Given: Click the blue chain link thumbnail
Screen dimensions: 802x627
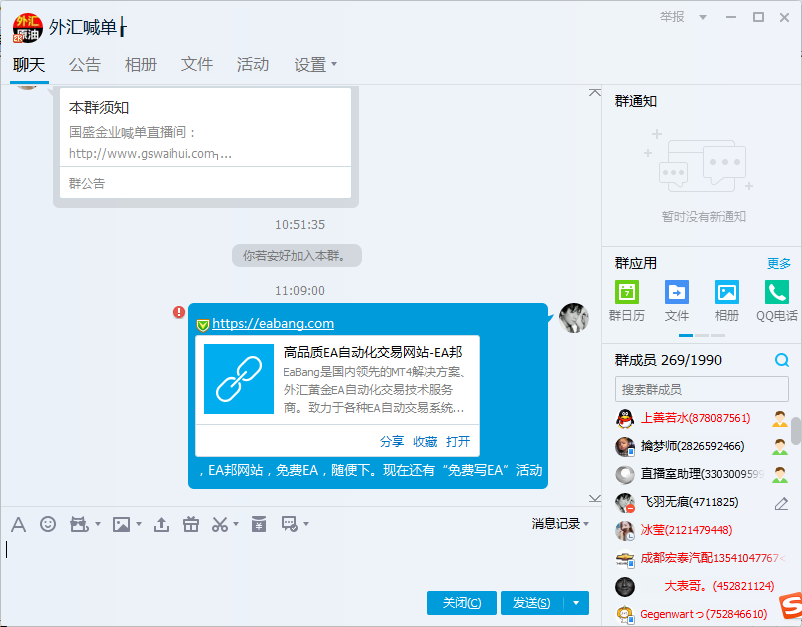Looking at the screenshot, I should coord(239,379).
